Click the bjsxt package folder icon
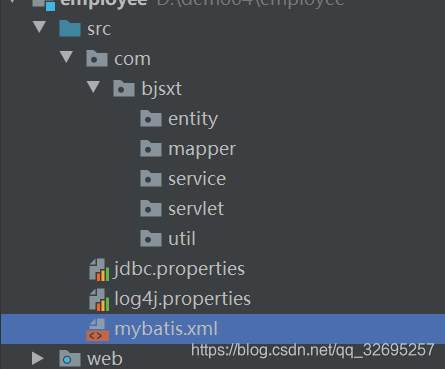 coord(124,88)
